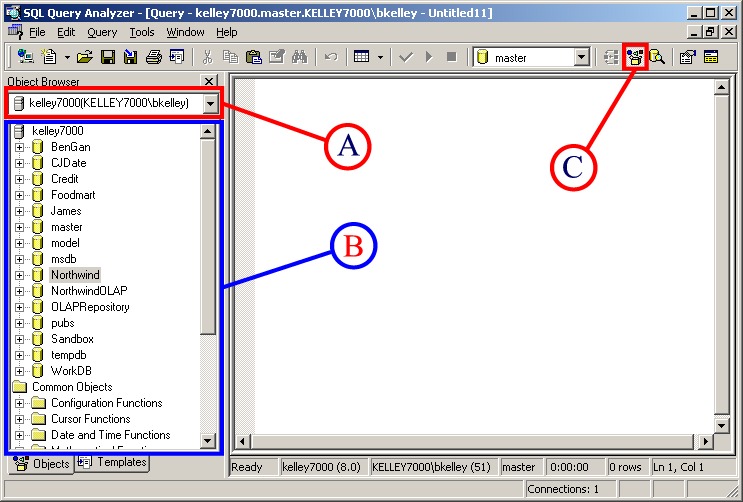
Task: Open the Edit menu
Action: [66, 32]
